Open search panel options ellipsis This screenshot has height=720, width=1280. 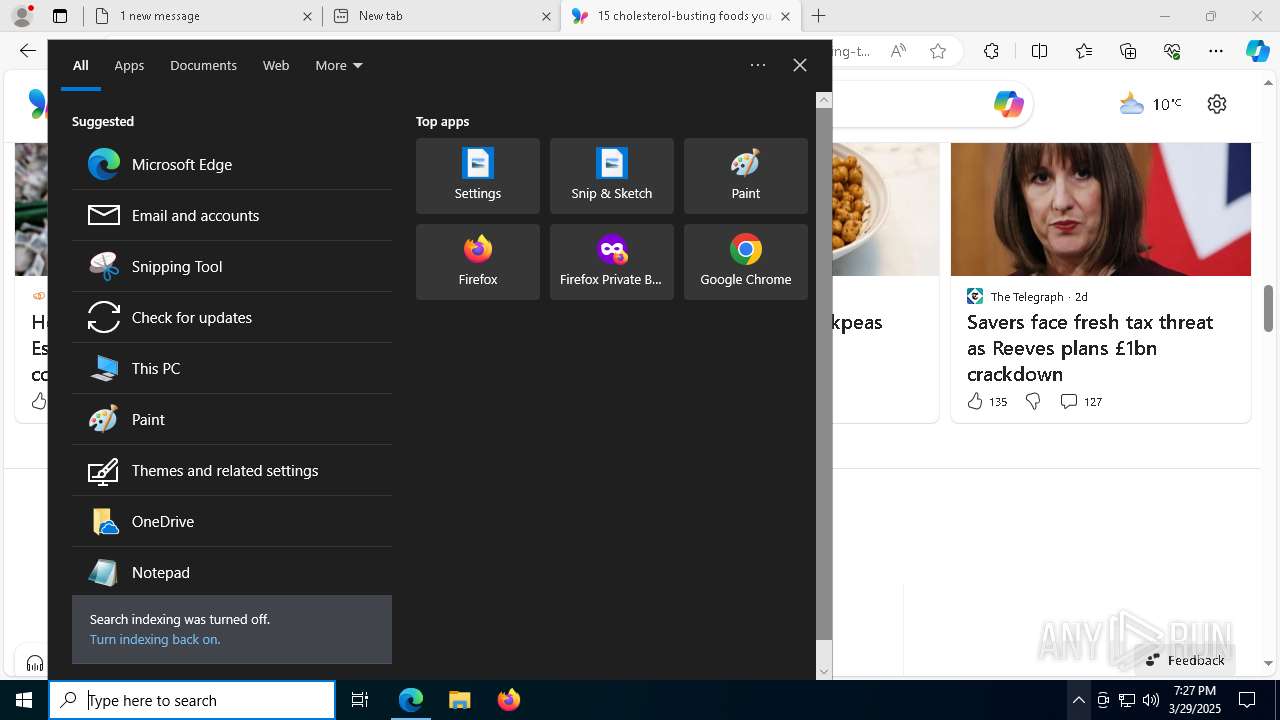coord(758,65)
